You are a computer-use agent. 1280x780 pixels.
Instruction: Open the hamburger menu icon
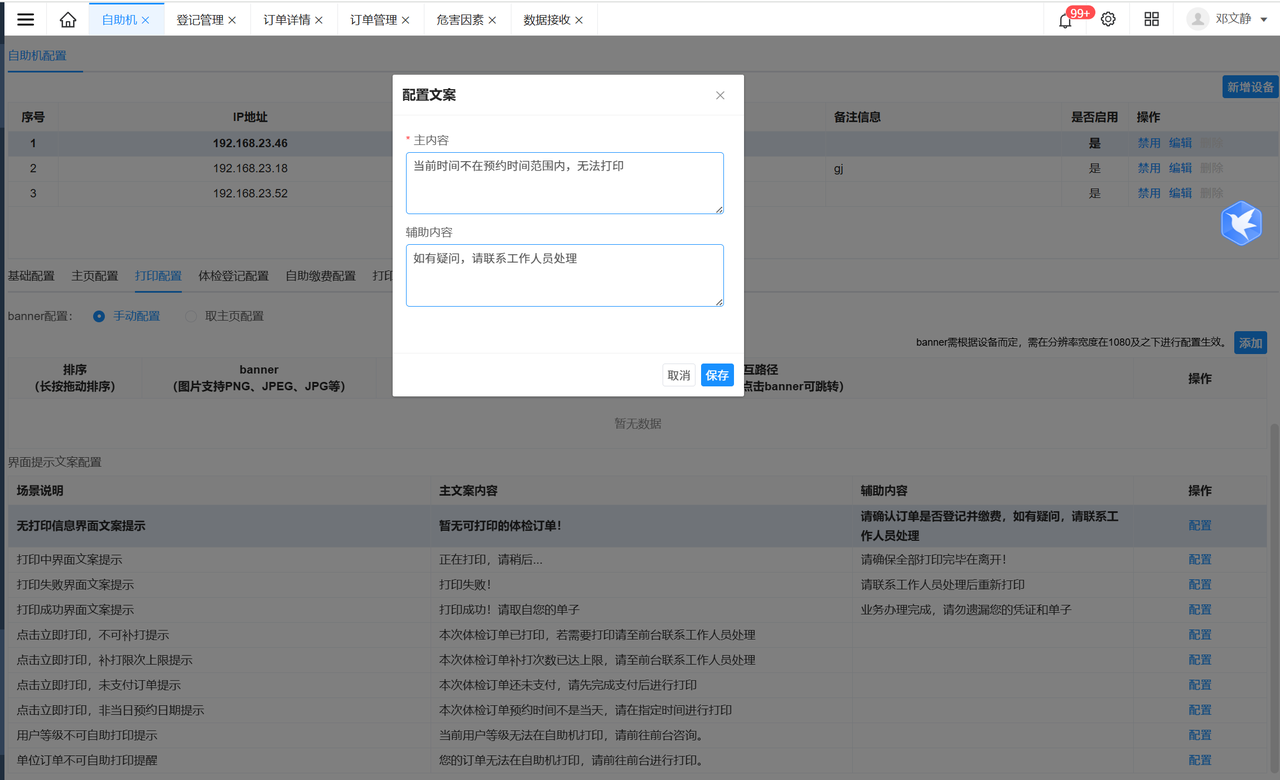26,19
